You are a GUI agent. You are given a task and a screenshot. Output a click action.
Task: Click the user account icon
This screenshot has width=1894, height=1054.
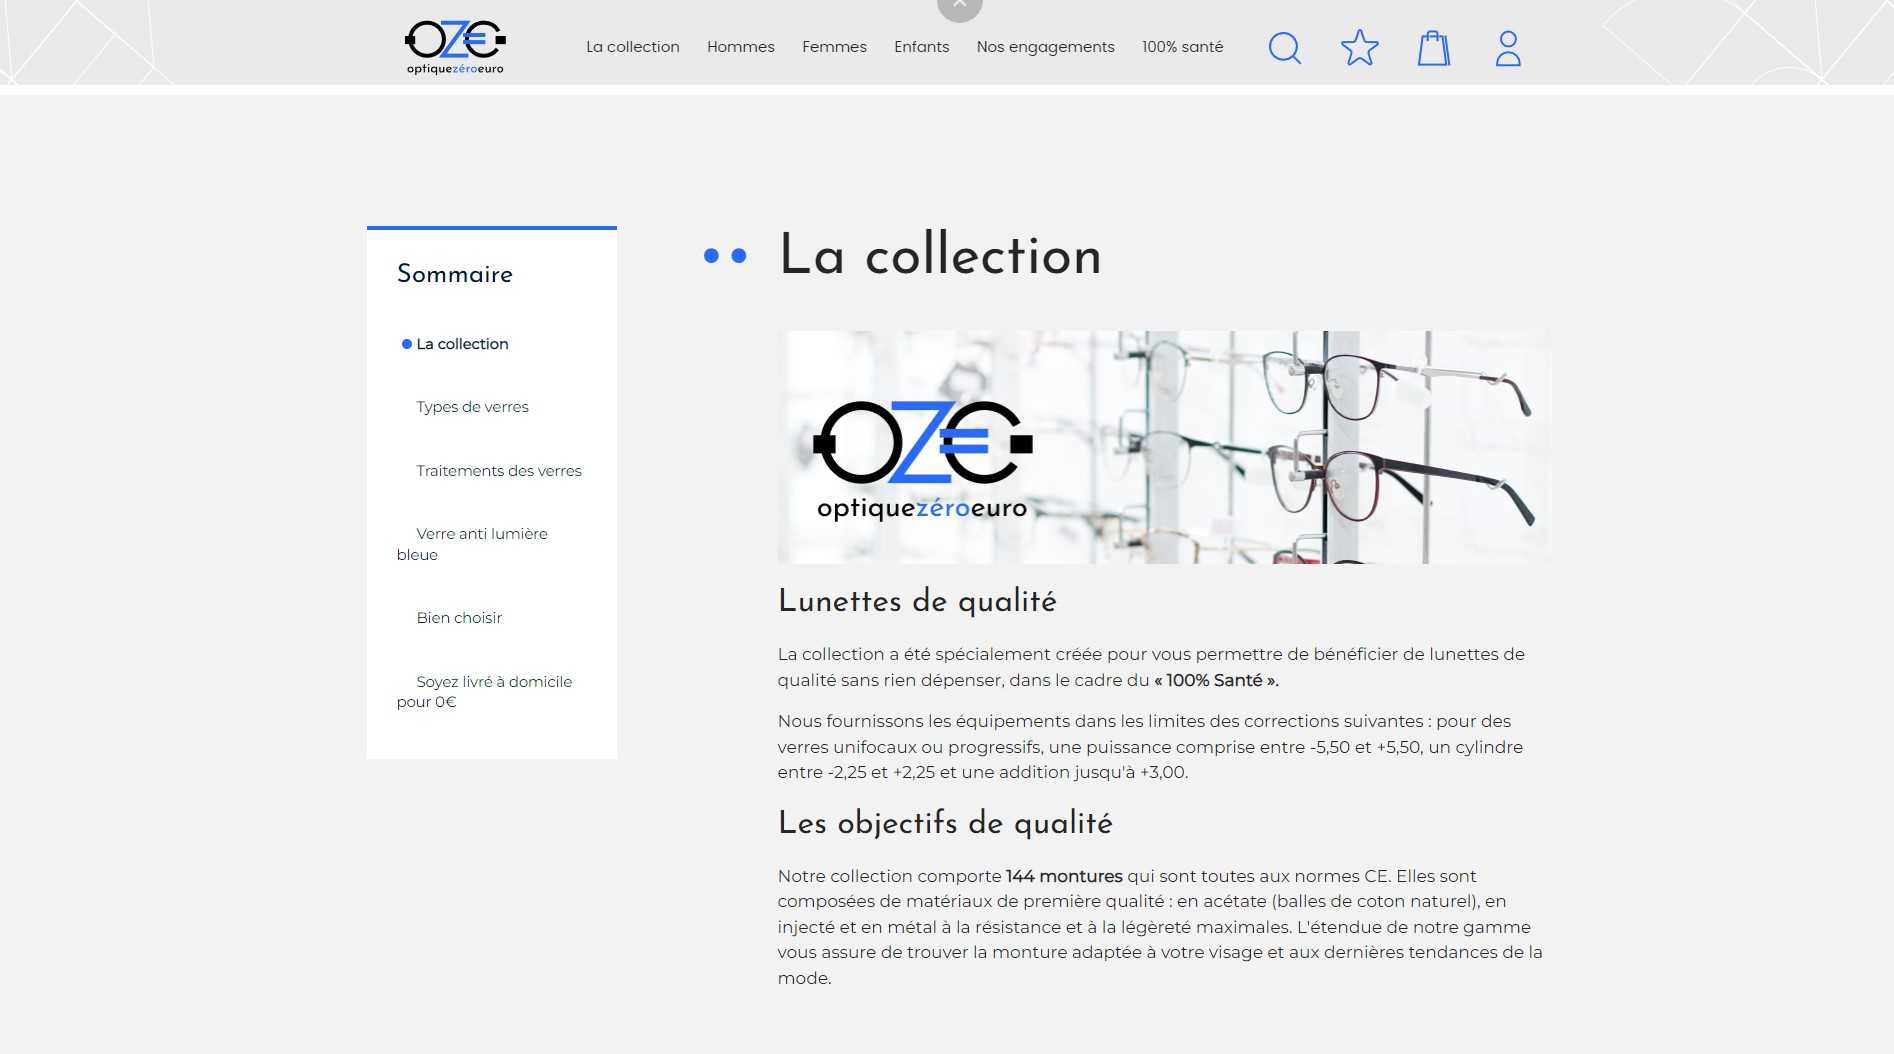coord(1507,48)
